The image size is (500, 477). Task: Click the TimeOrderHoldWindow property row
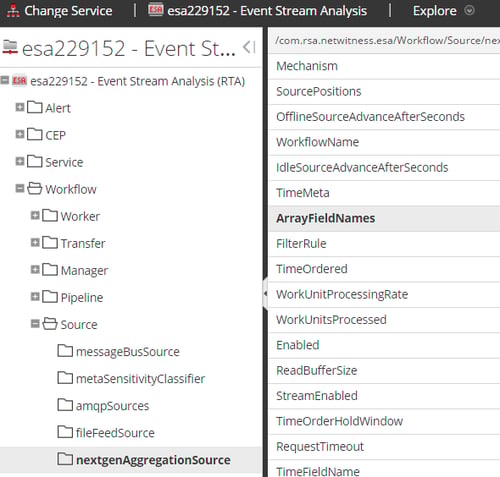coord(384,421)
